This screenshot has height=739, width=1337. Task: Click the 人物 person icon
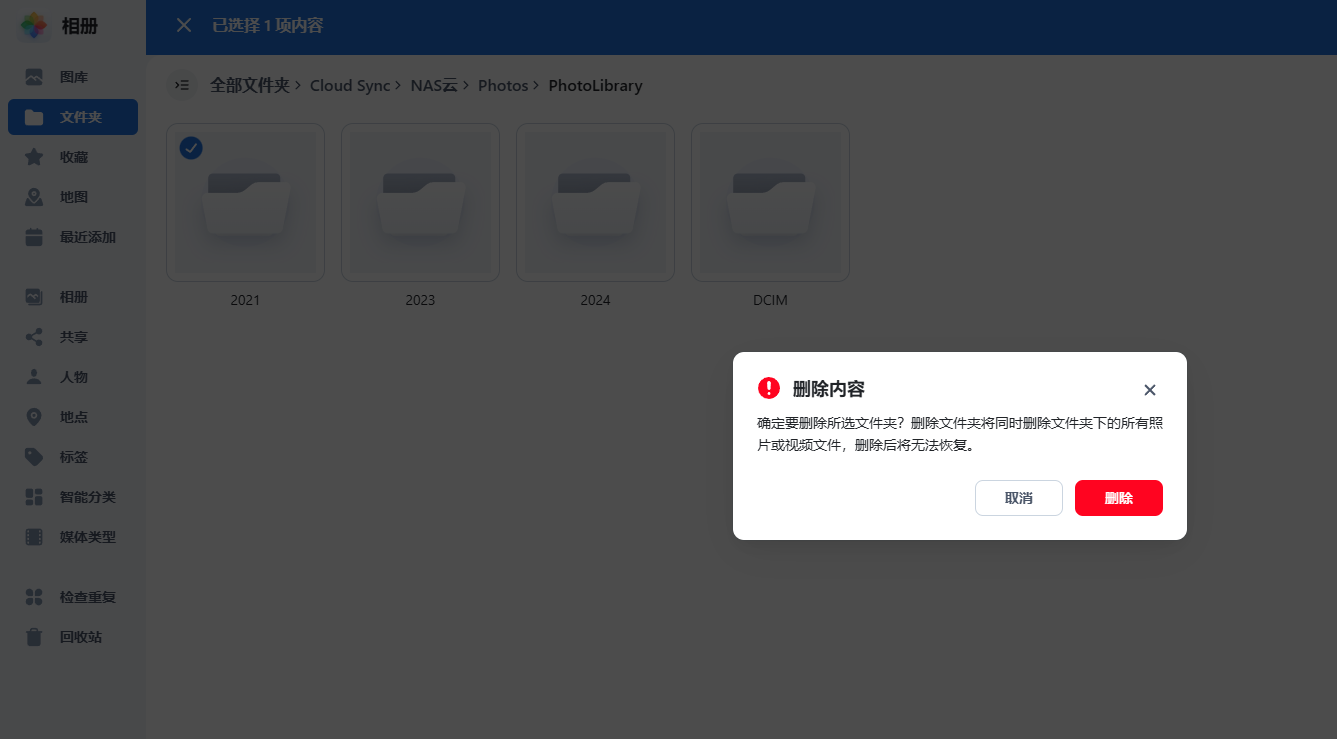(34, 377)
